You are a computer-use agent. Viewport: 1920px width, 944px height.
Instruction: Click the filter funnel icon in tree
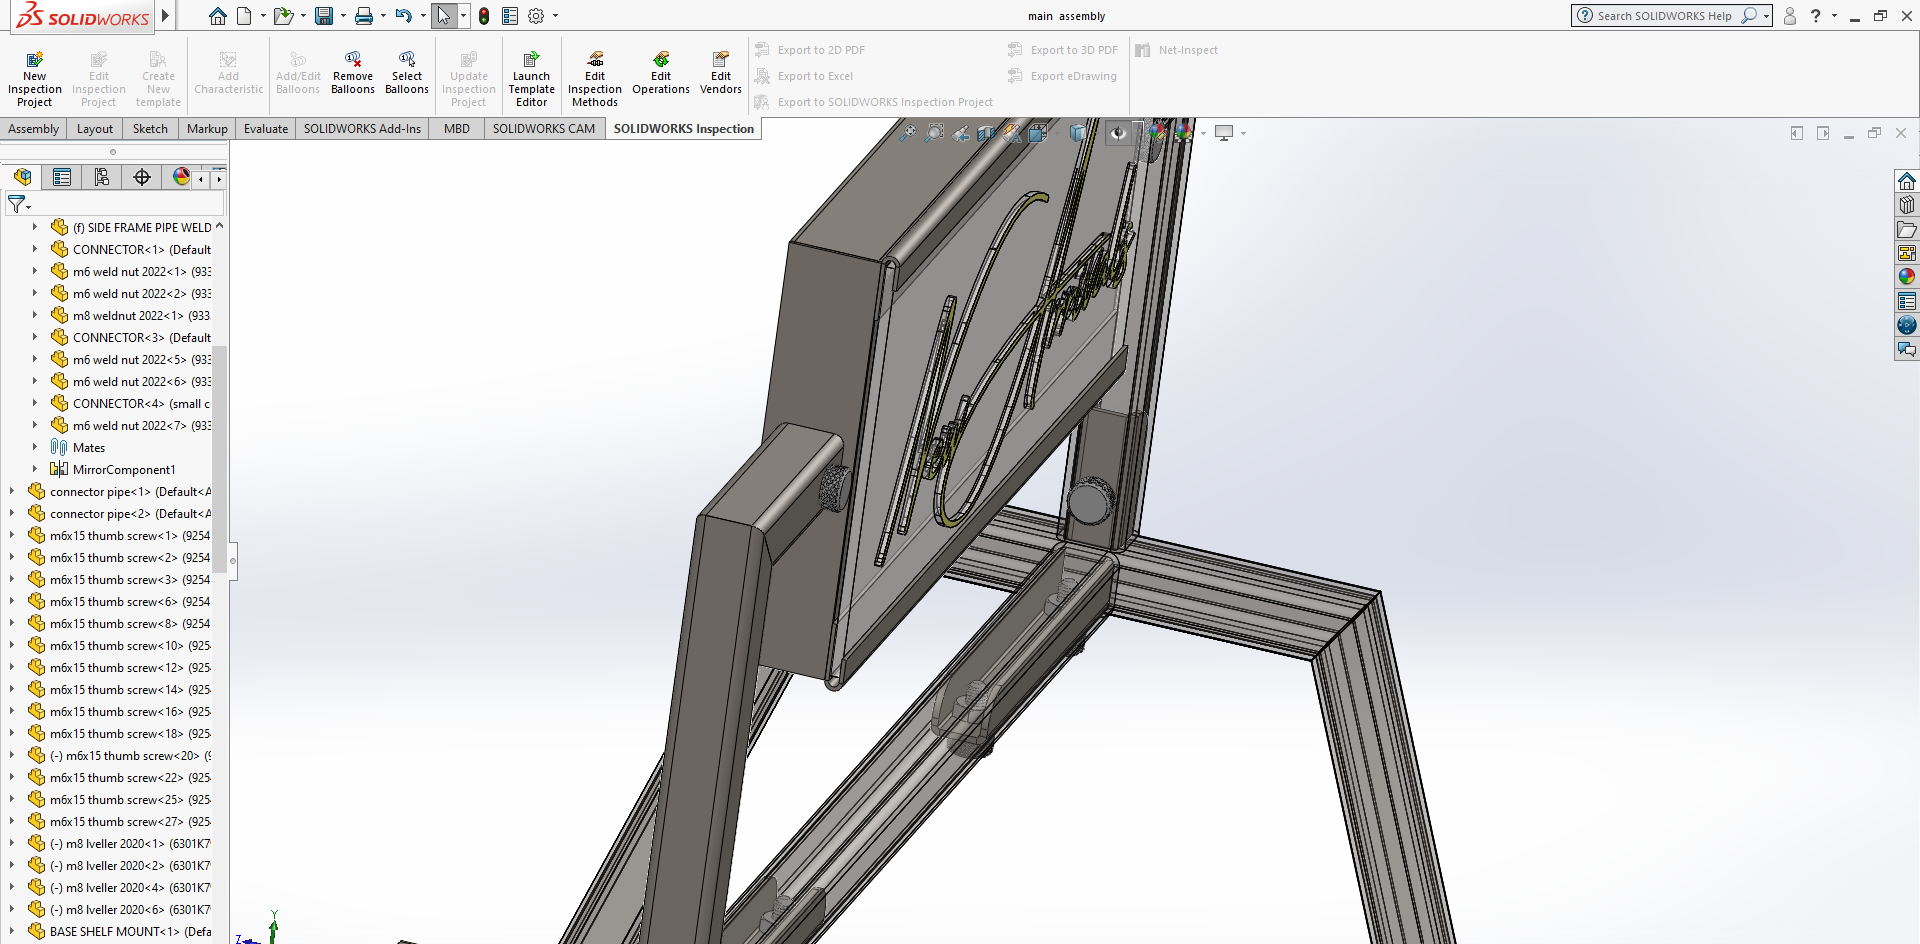click(x=16, y=204)
